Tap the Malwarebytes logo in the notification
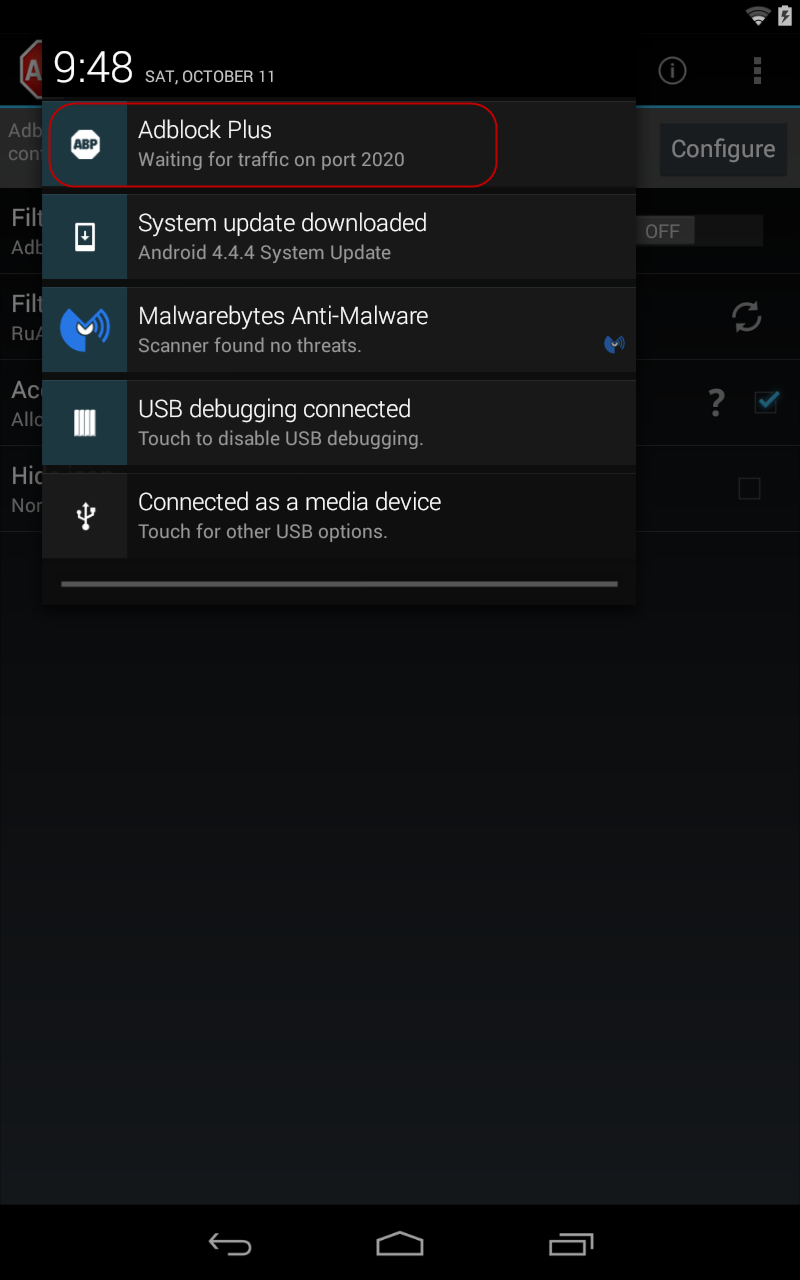Image resolution: width=800 pixels, height=1280 pixels. [x=85, y=330]
